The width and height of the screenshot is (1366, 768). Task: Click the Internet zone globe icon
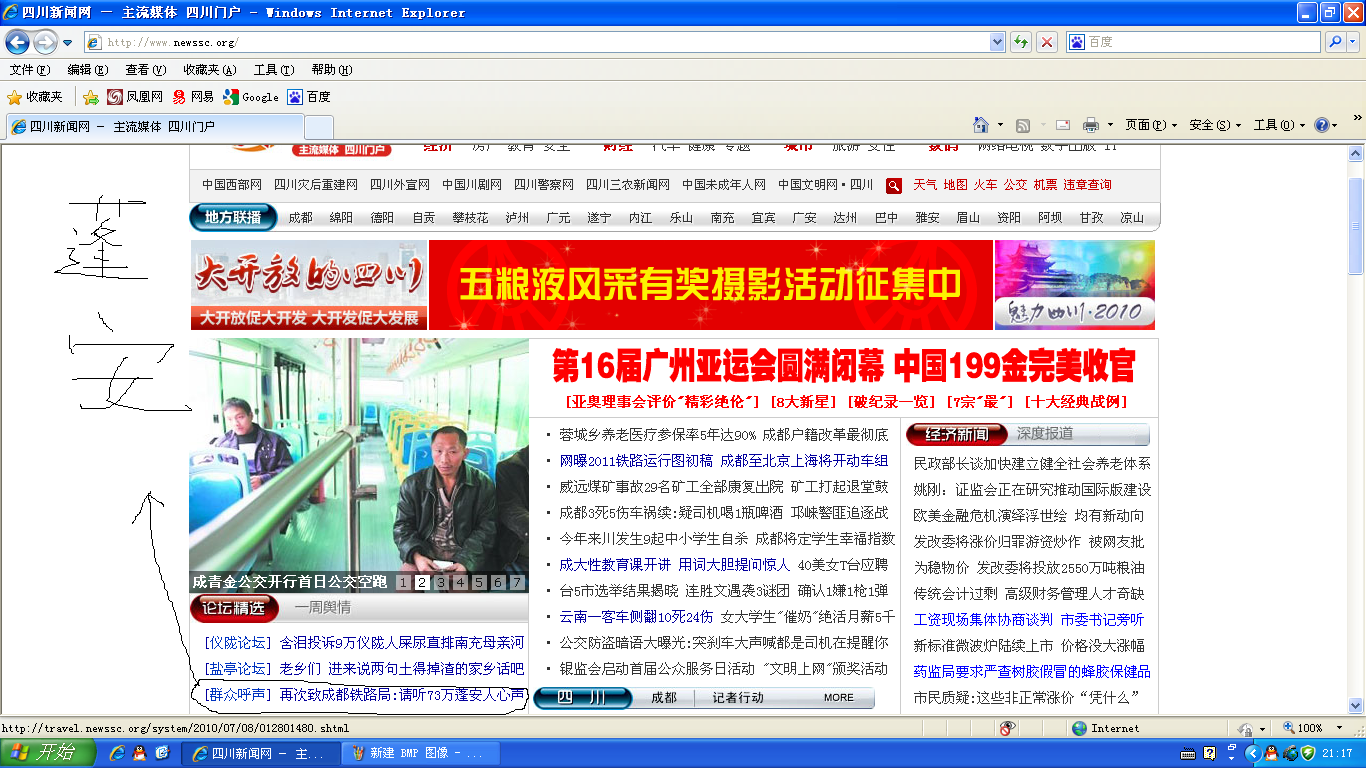(x=1079, y=728)
